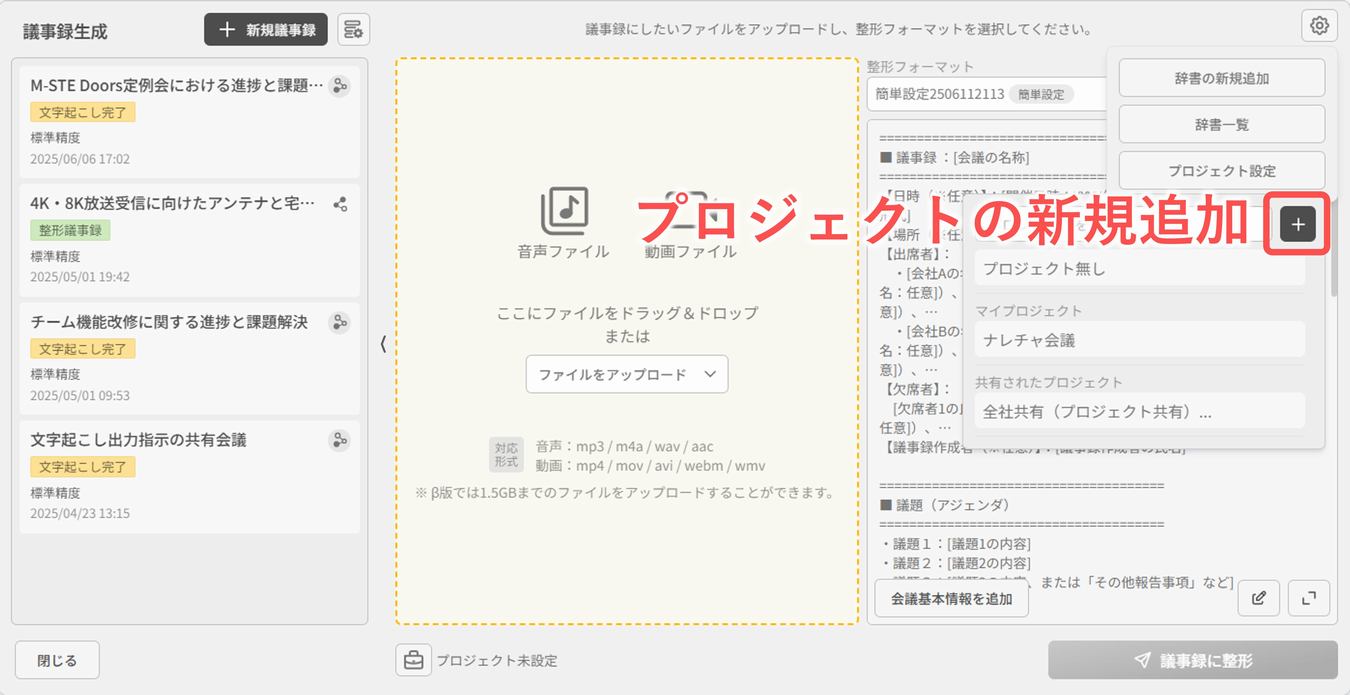The width and height of the screenshot is (1350, 695).
Task: Collapse the sidebar using the chevron
Action: [381, 343]
